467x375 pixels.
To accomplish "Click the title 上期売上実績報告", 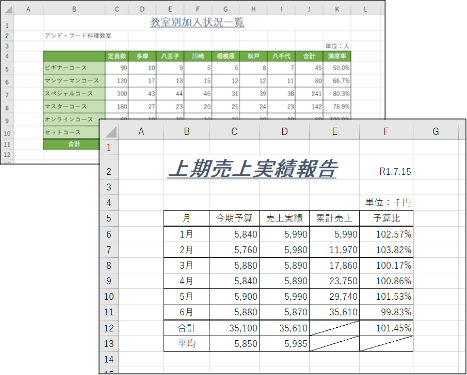I will tap(252, 168).
